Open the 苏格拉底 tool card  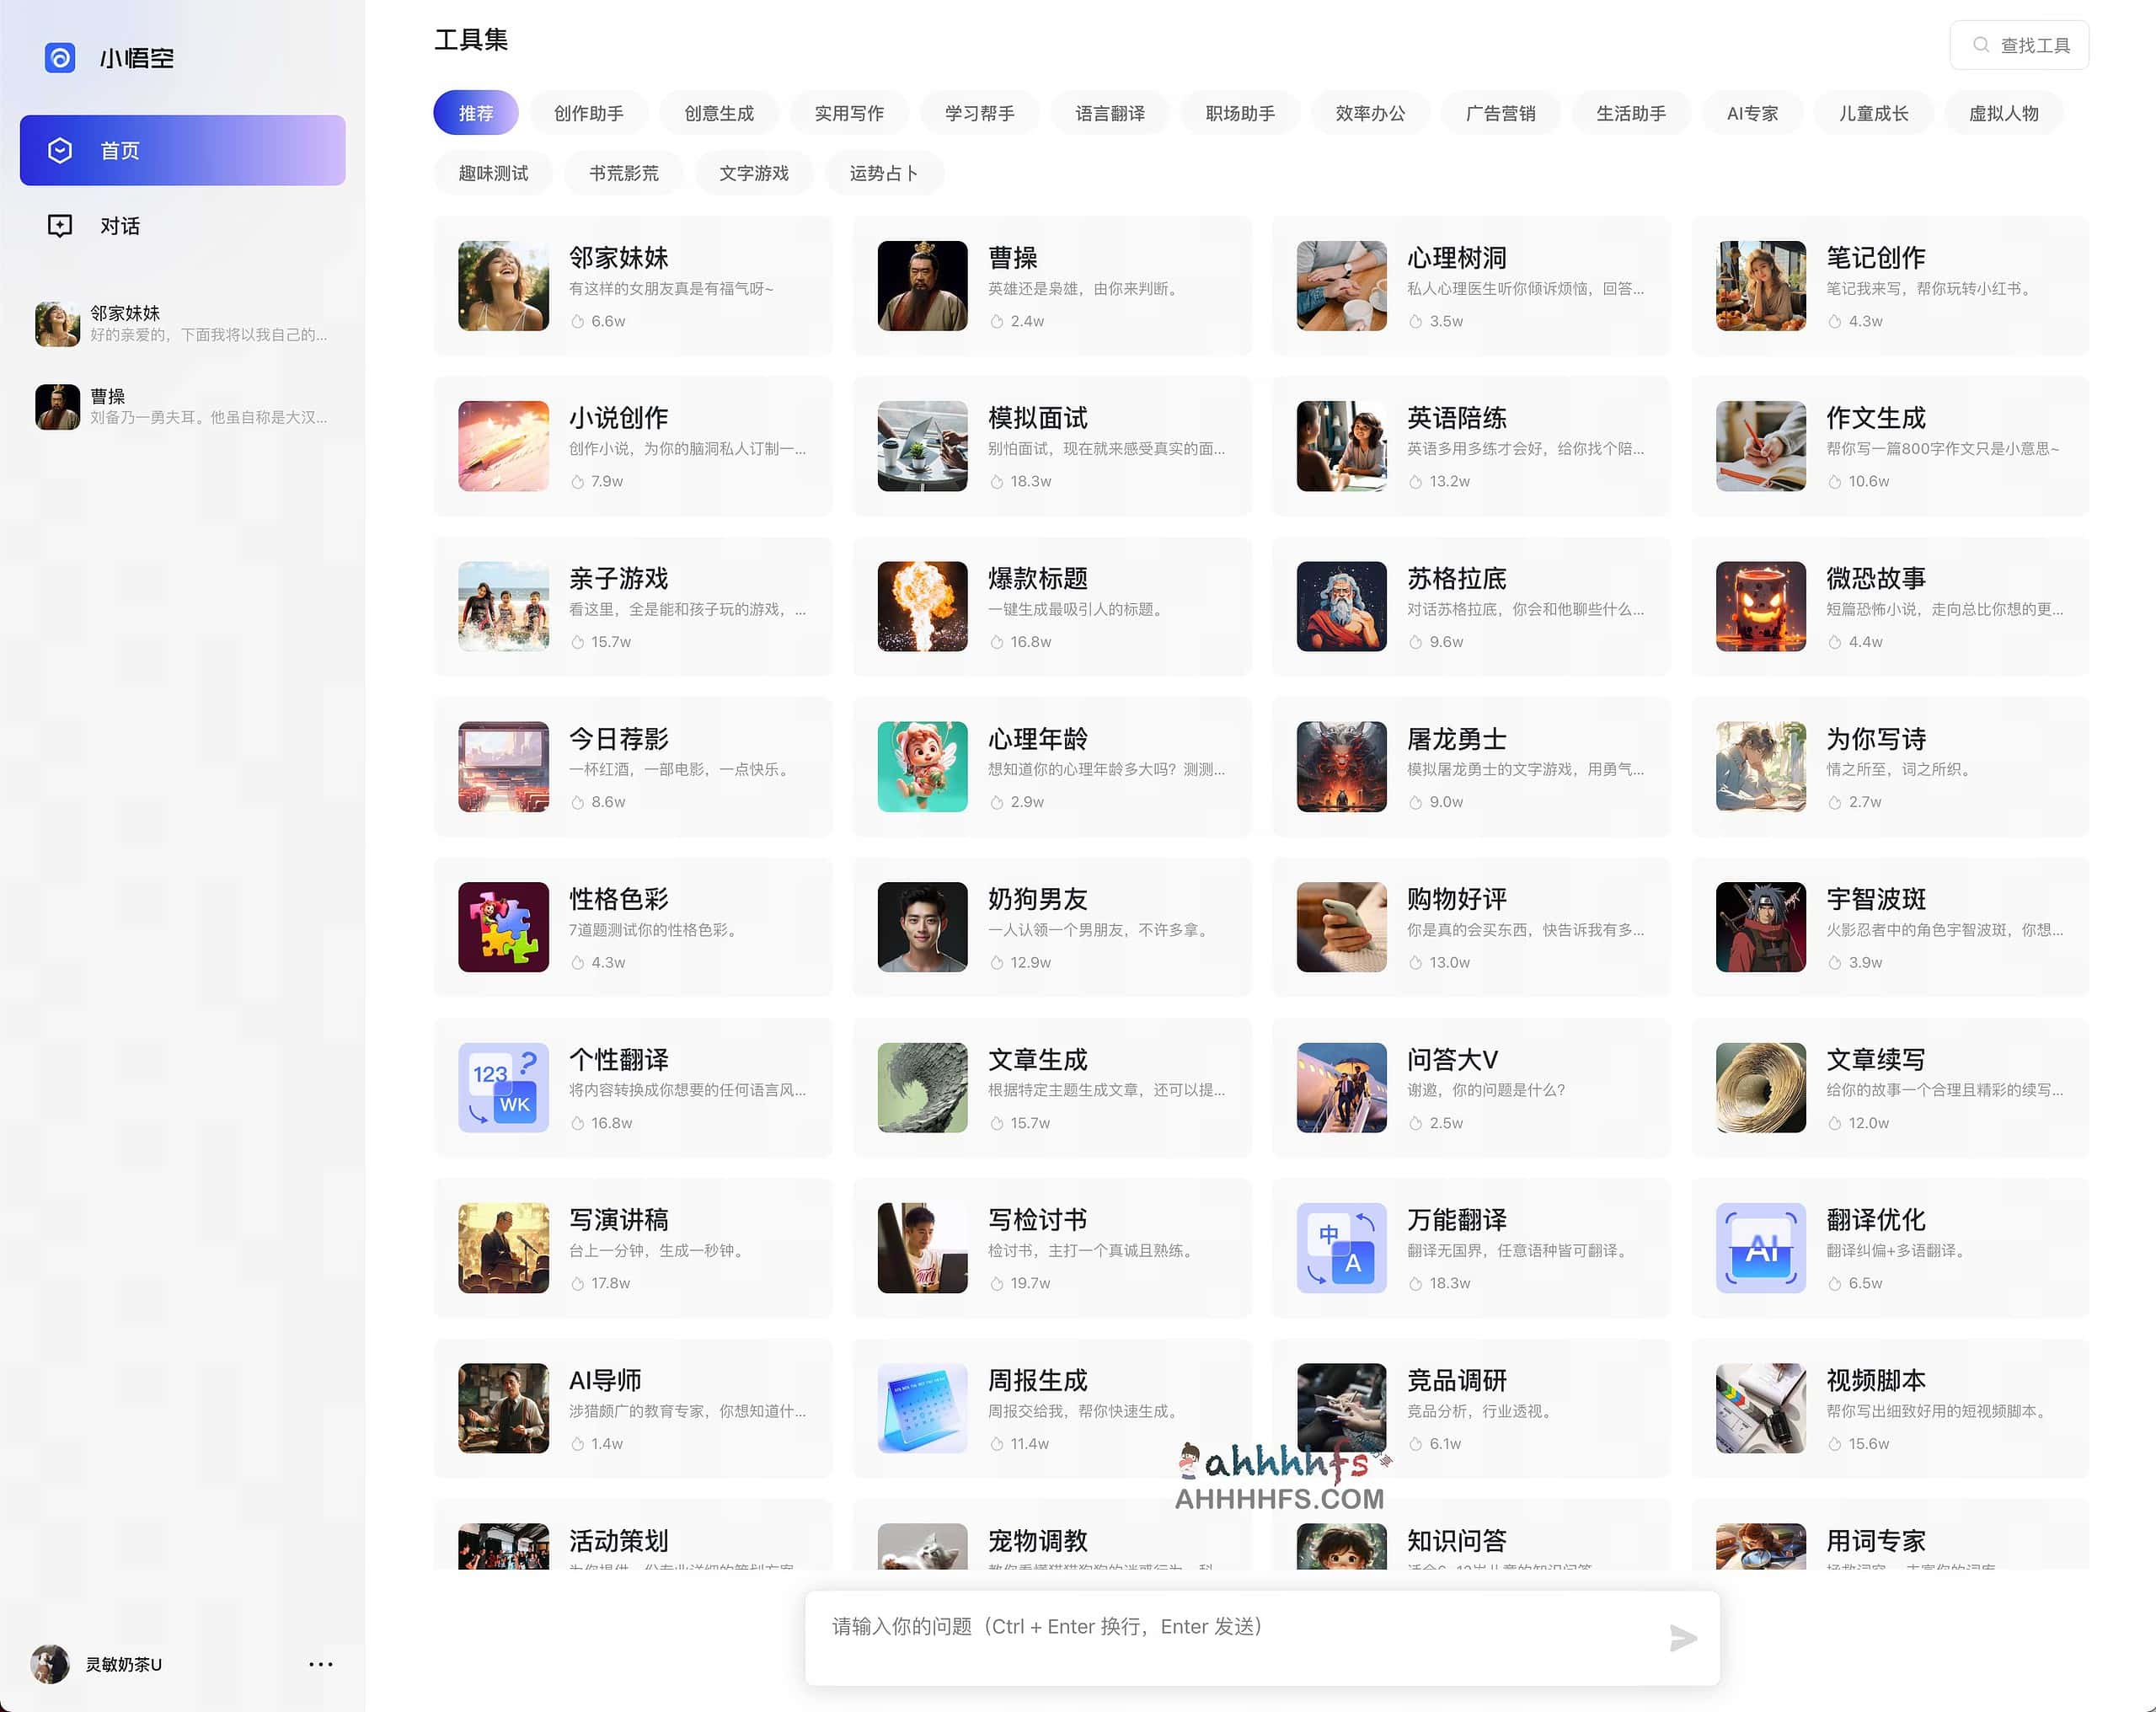[1470, 607]
